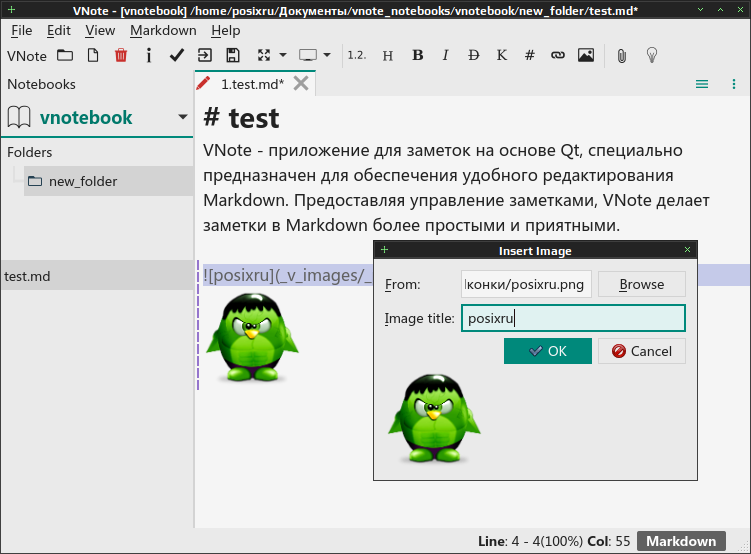
Task: Open the new notebook folder icon
Action: 65,56
